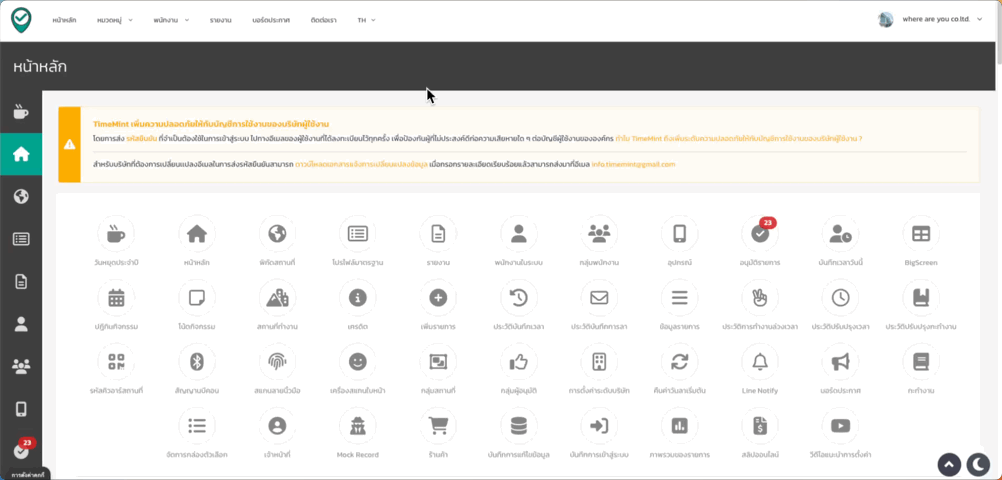Click บอร์ดประกาศ in the top navigation menu
This screenshot has height=480, width=1002.
coord(271,20)
